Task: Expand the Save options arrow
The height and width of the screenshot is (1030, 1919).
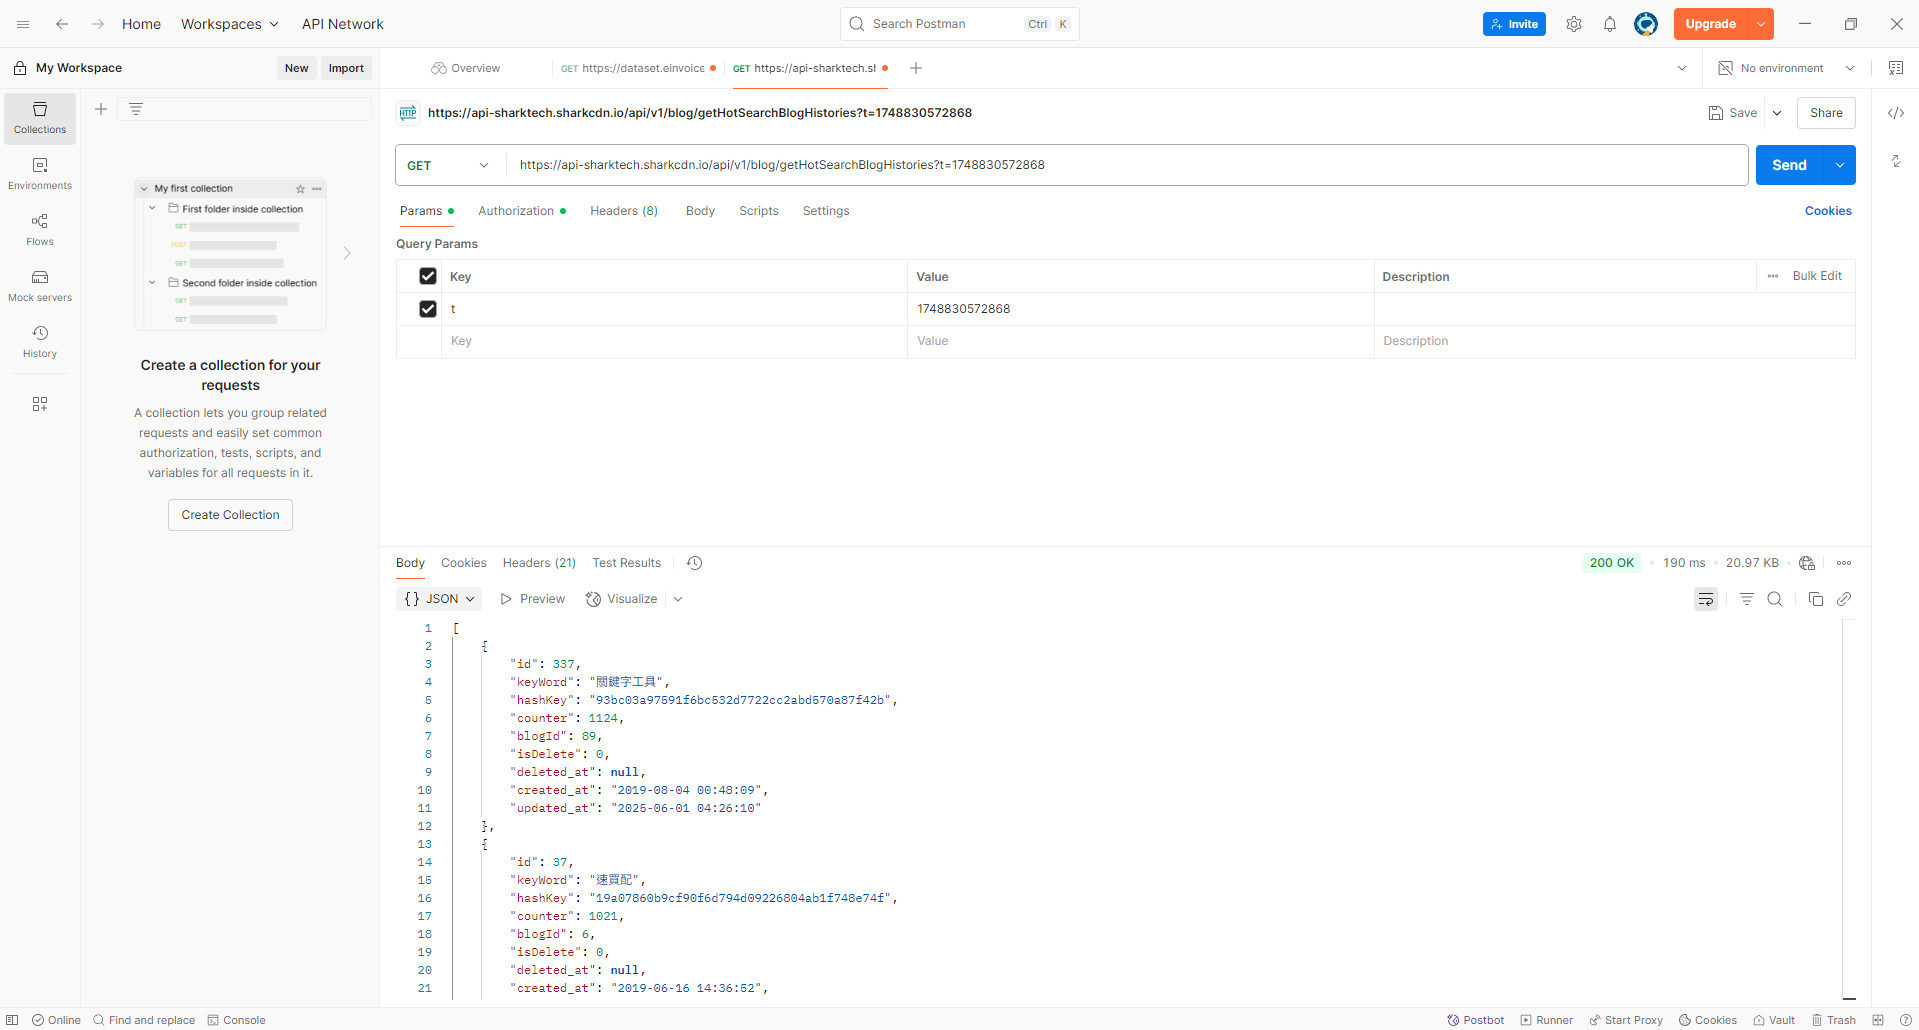Action: pyautogui.click(x=1777, y=113)
